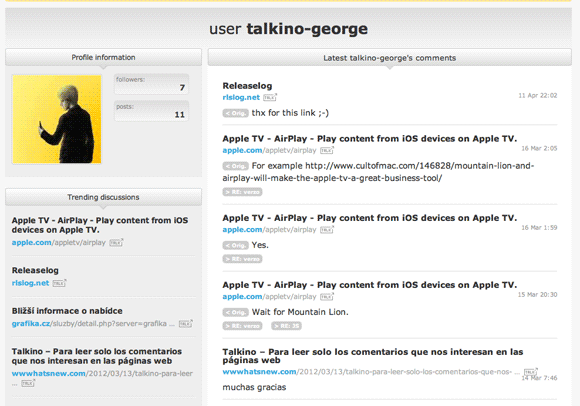Click the 'user talkino-george' page heading
This screenshot has width=580, height=406.
click(x=289, y=29)
